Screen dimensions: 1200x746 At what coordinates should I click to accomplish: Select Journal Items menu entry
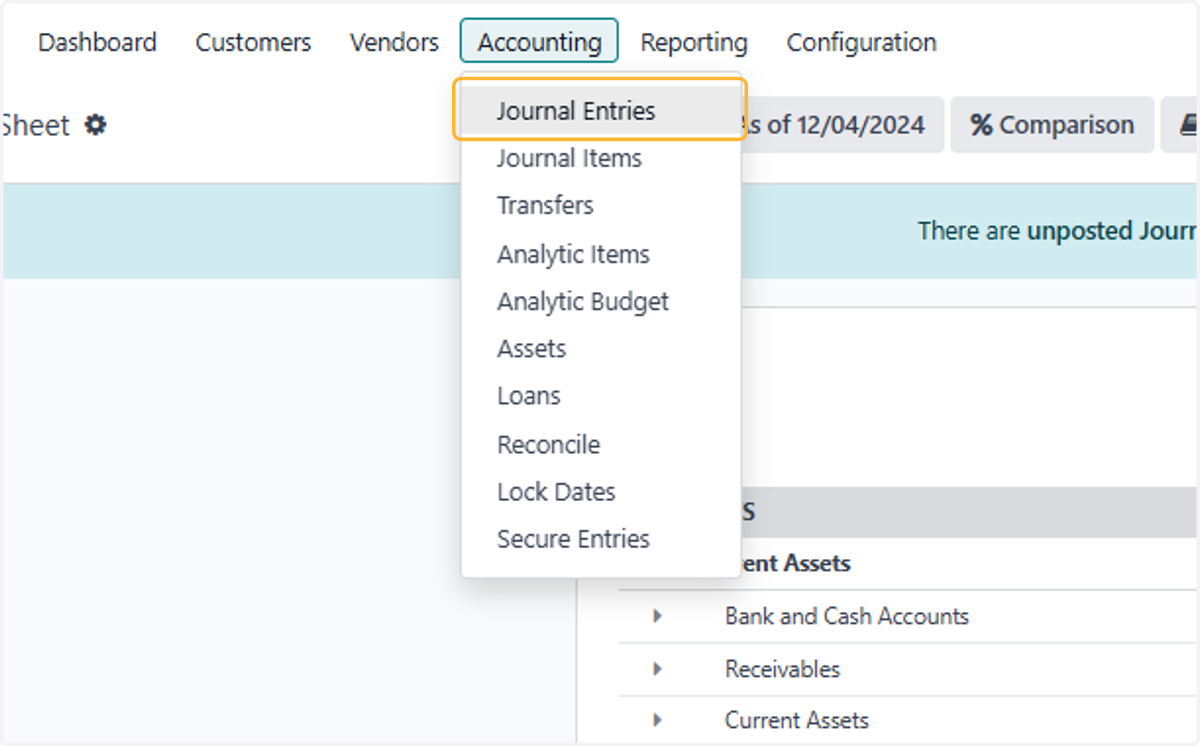(600, 158)
